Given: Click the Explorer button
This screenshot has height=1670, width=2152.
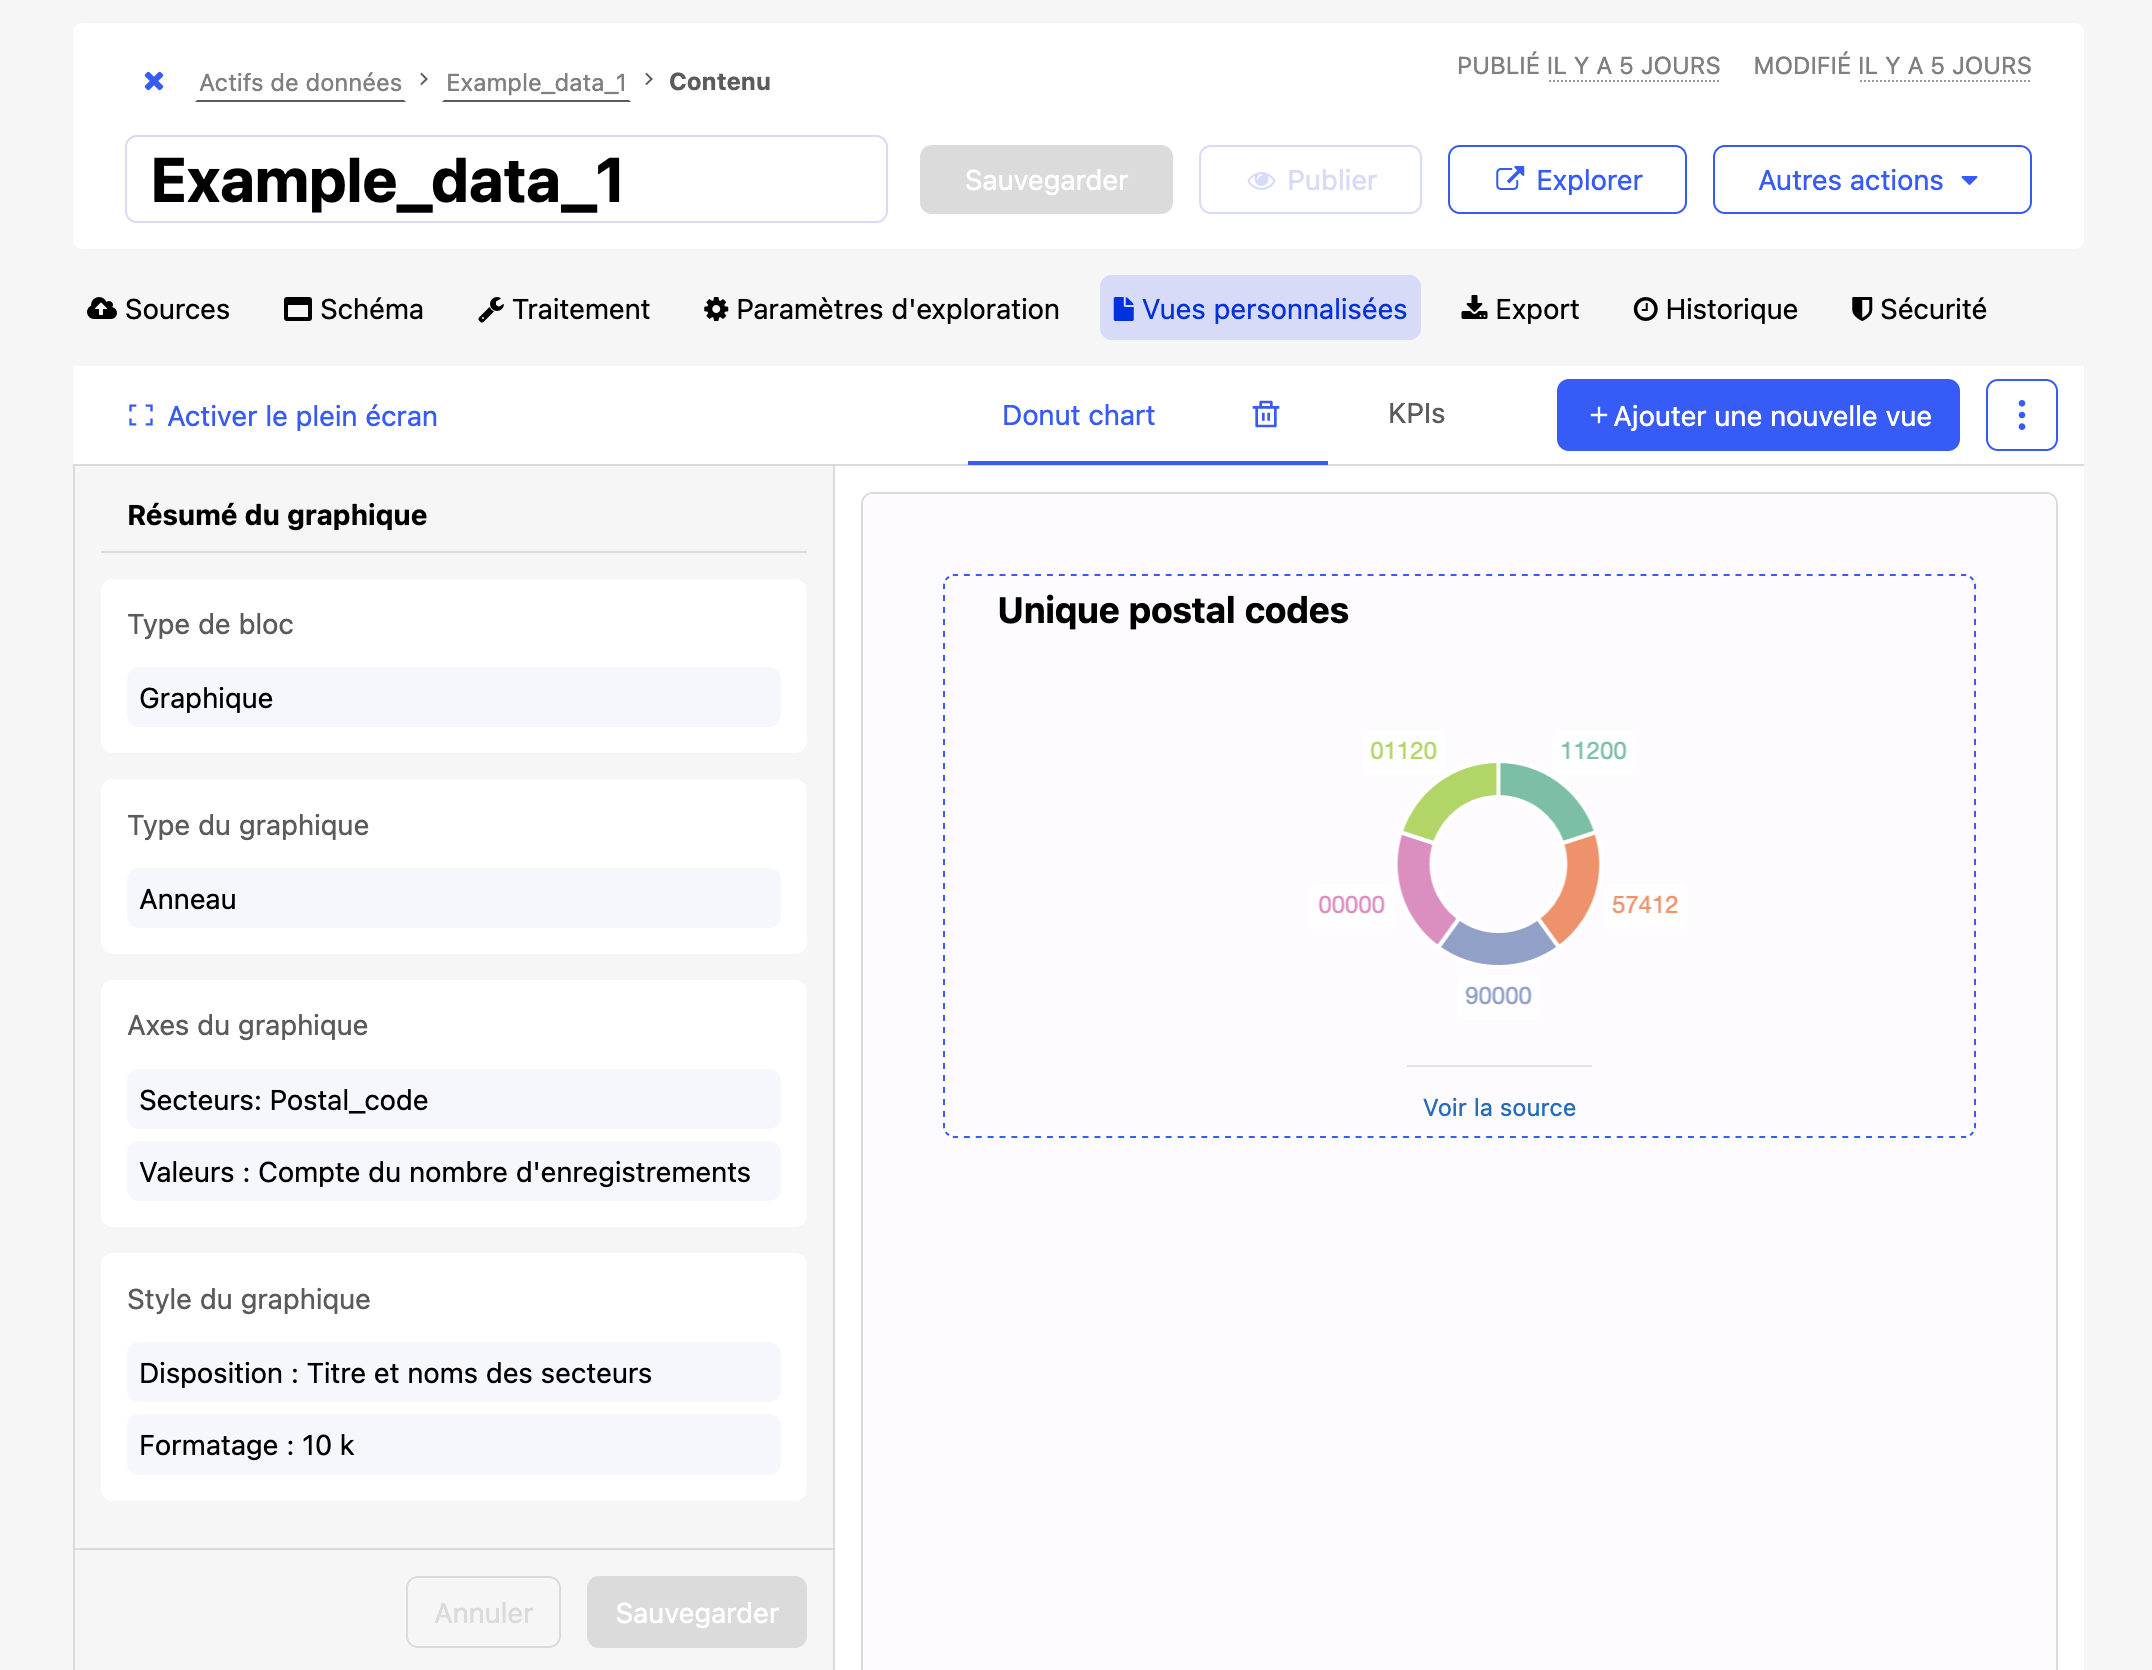Looking at the screenshot, I should tap(1567, 180).
